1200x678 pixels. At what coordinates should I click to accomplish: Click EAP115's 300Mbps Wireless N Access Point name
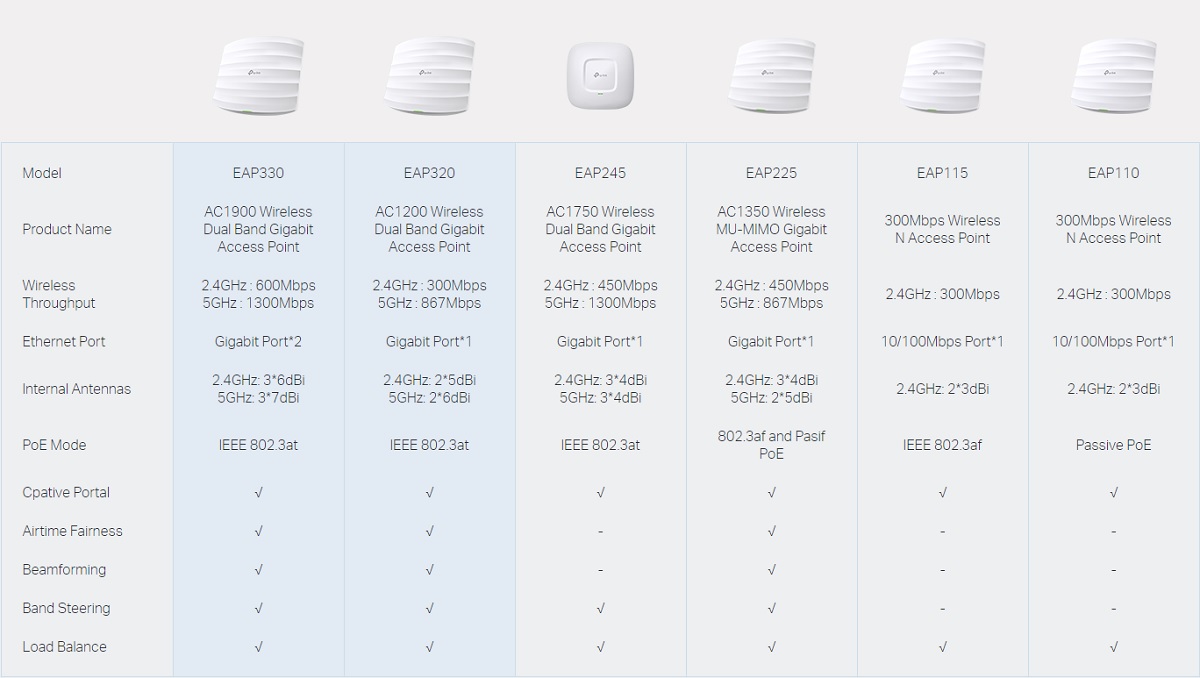(942, 229)
